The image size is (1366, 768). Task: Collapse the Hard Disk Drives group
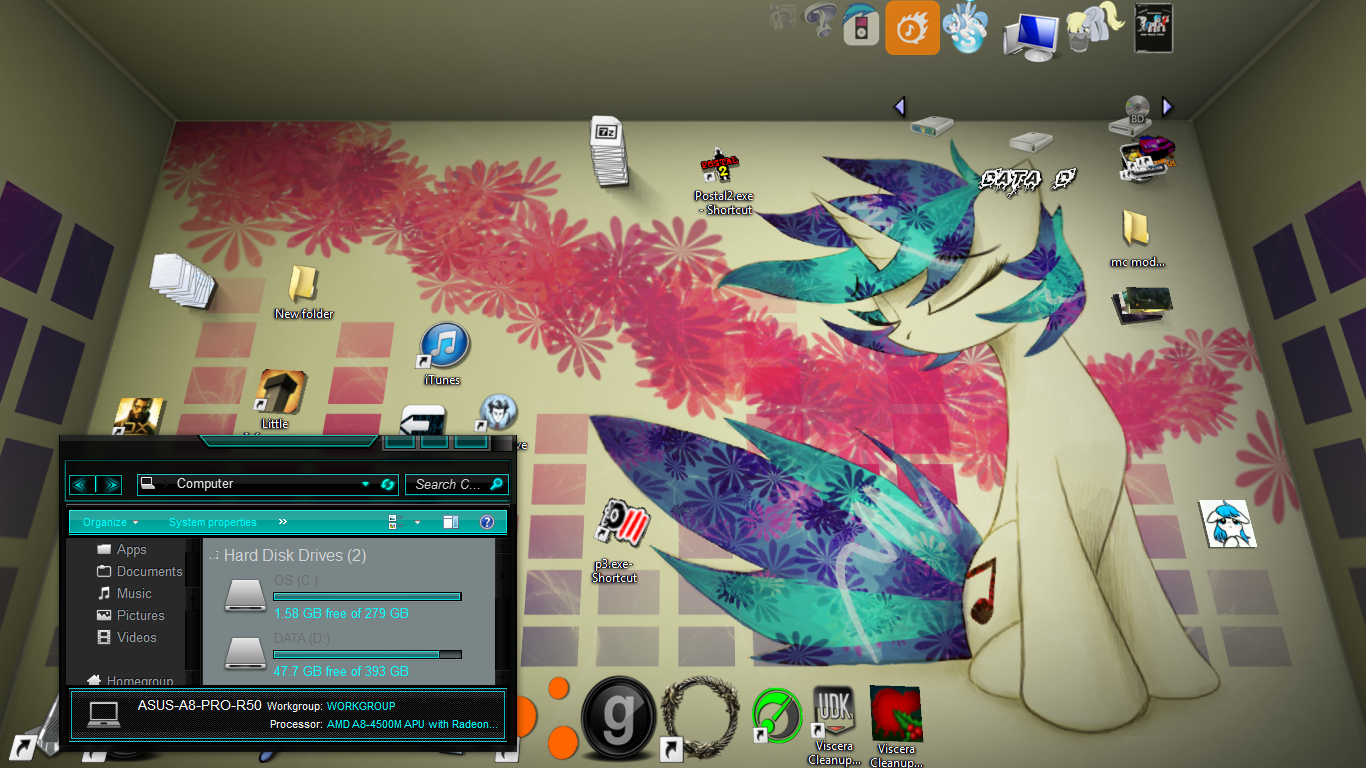pyautogui.click(x=214, y=555)
